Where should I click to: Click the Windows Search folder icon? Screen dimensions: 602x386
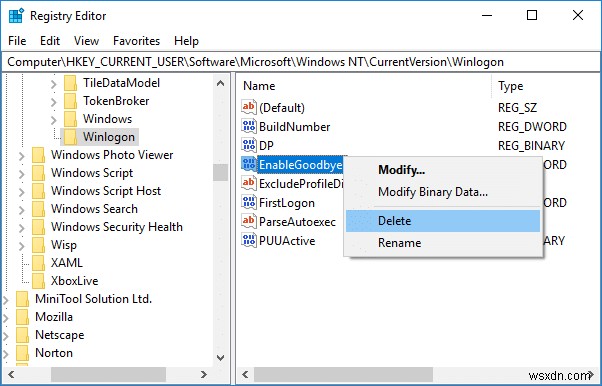[38, 209]
